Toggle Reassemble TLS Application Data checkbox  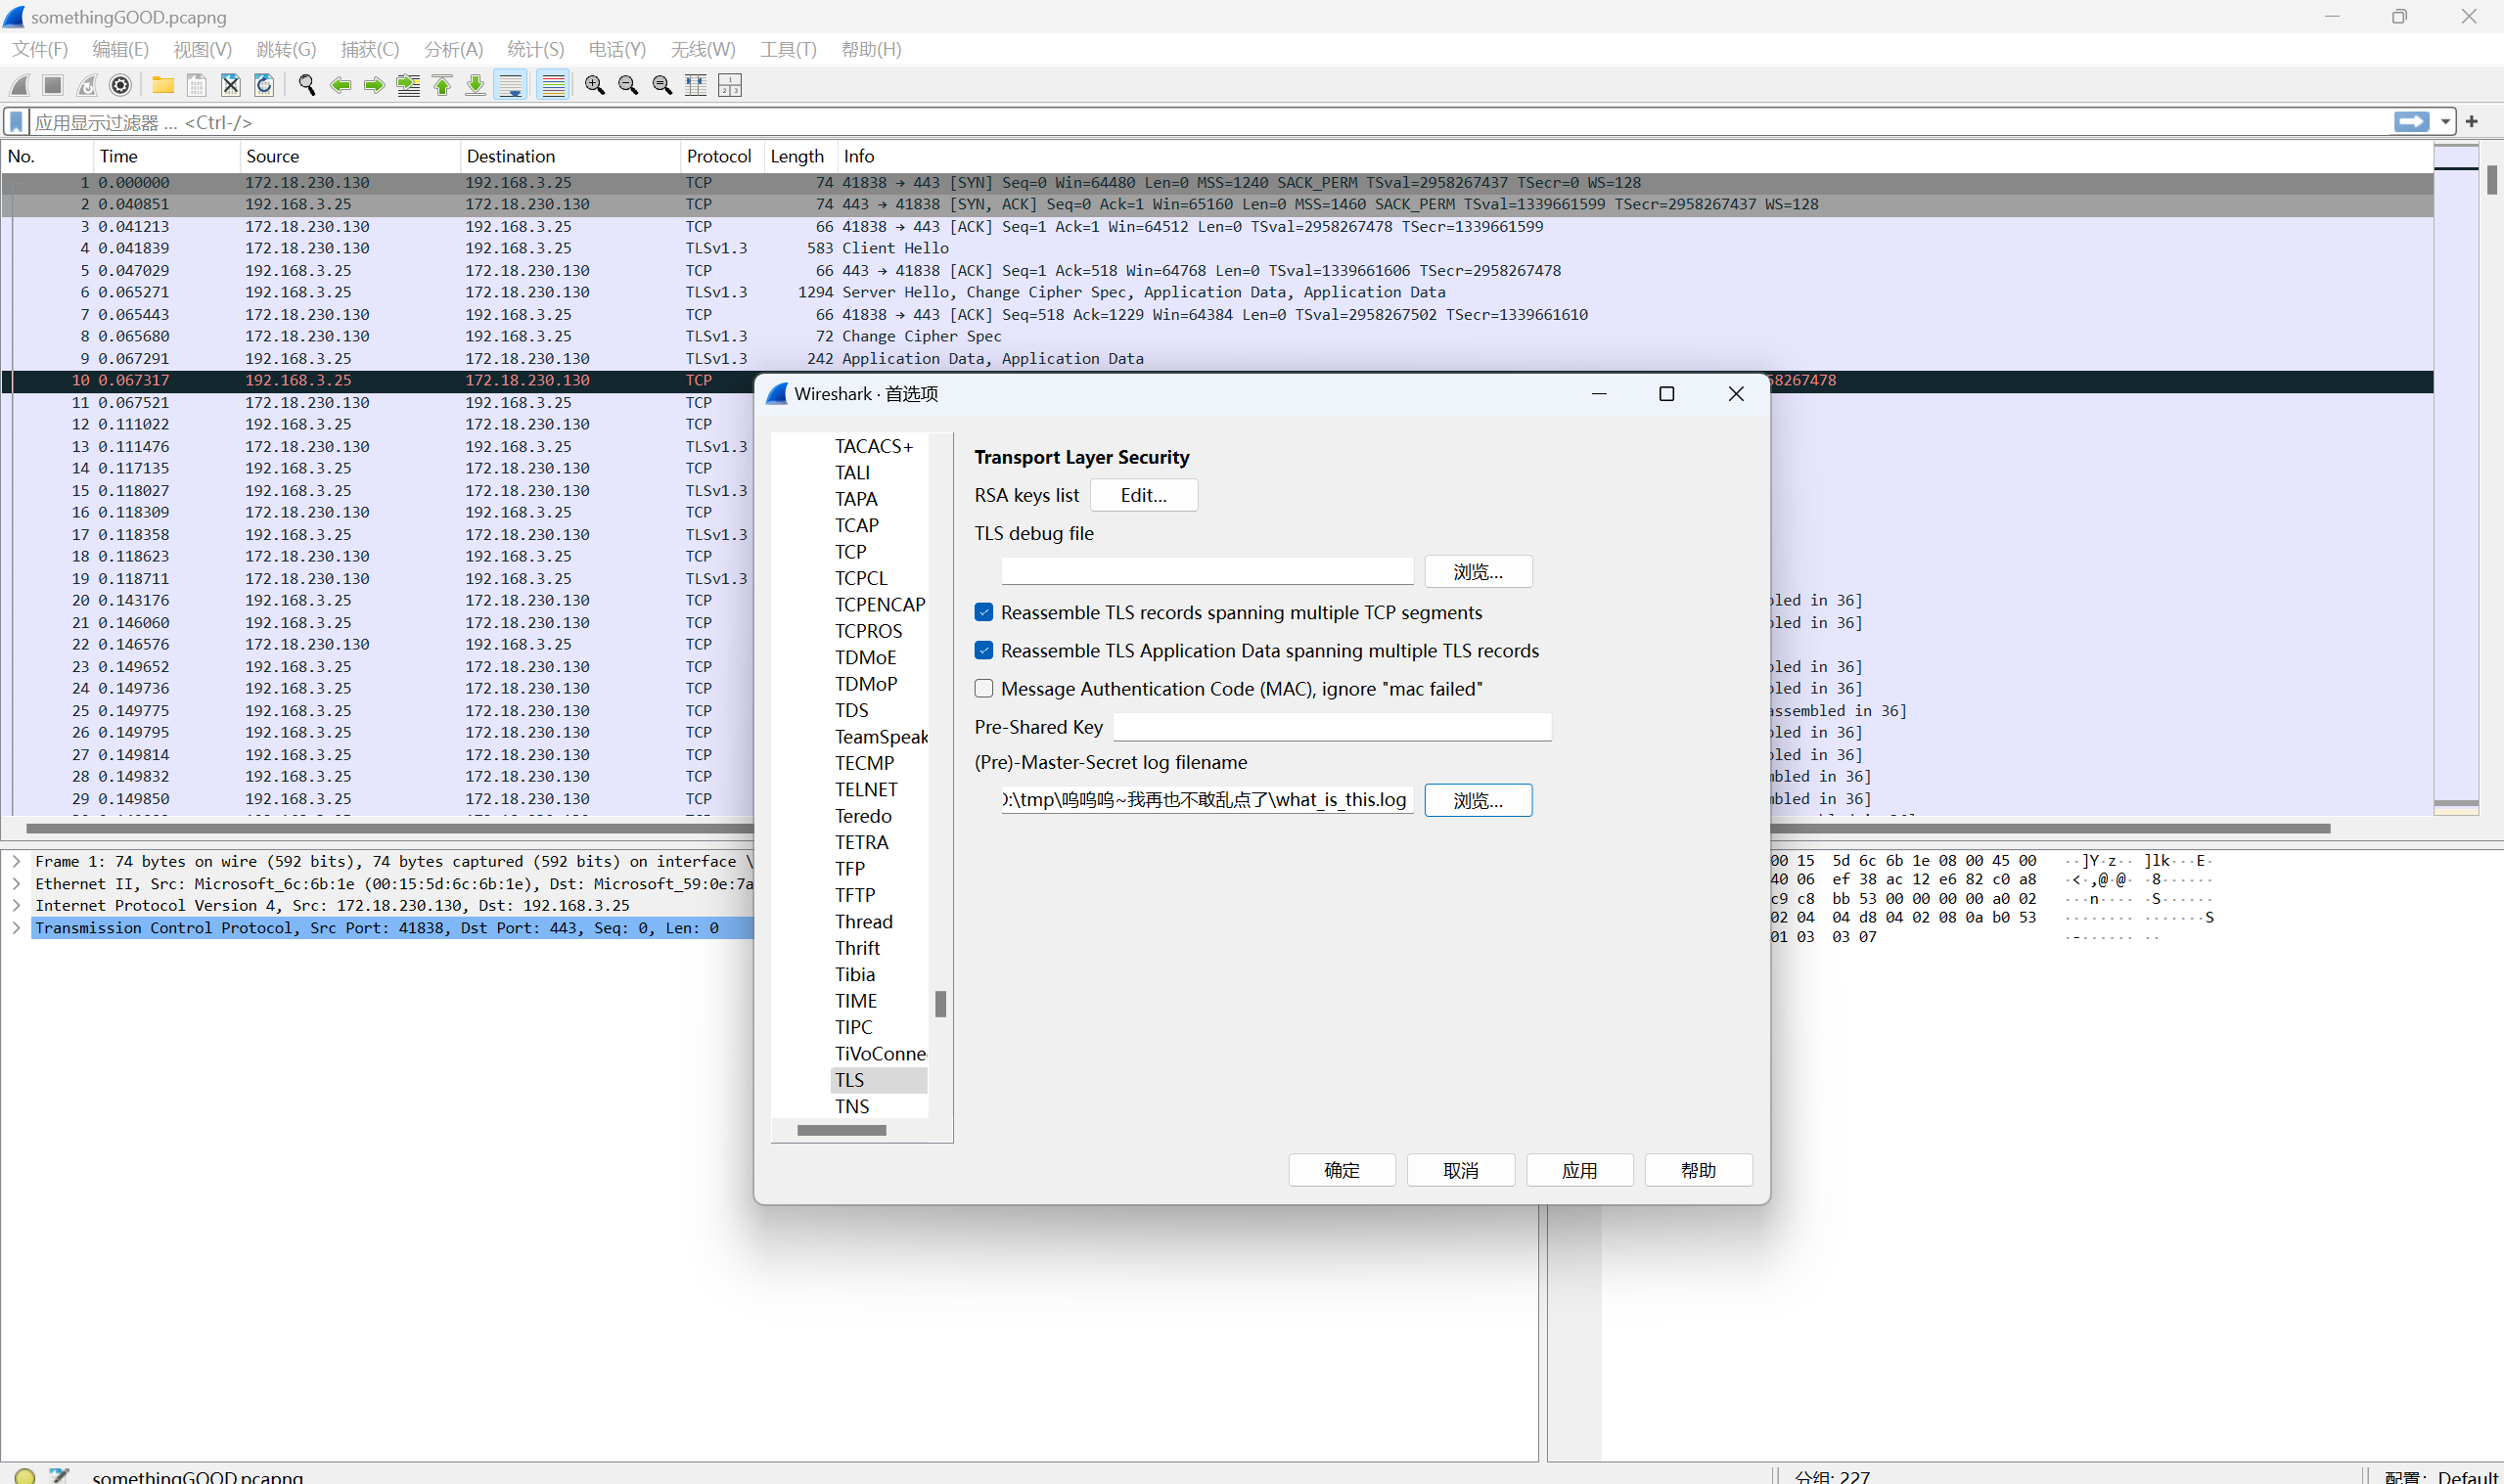click(x=984, y=650)
